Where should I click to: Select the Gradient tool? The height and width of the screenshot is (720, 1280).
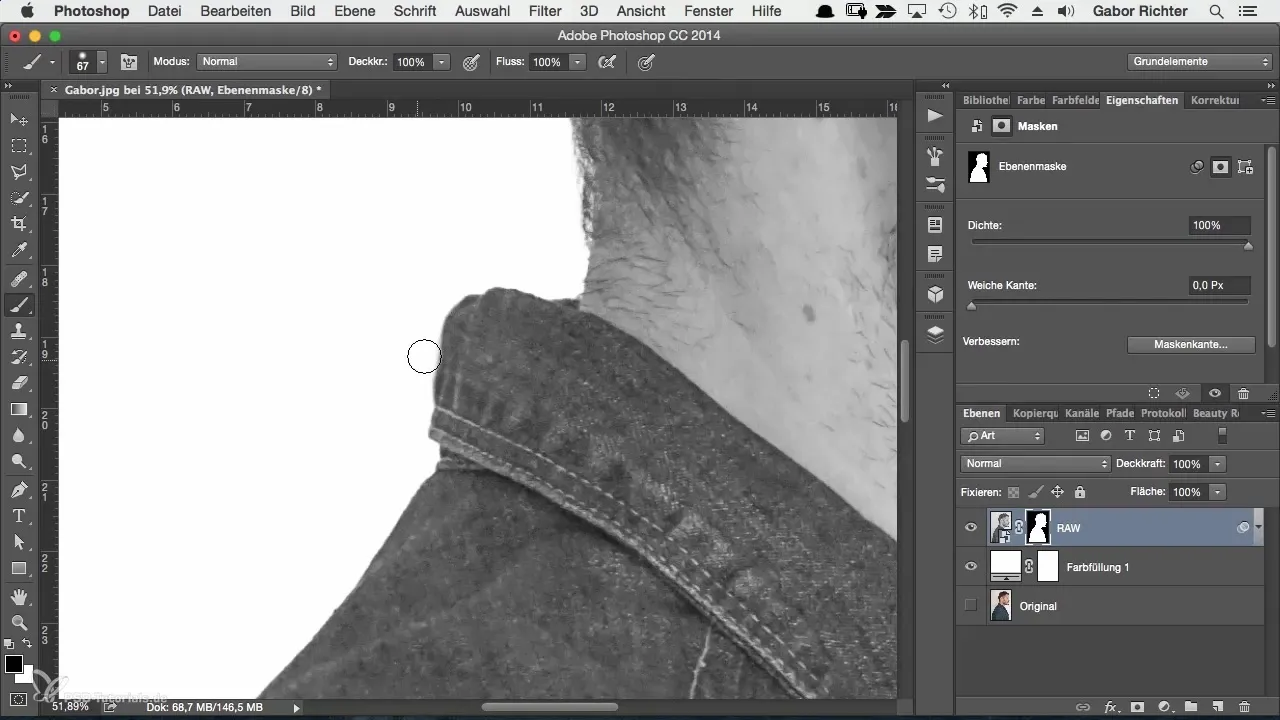click(18, 409)
